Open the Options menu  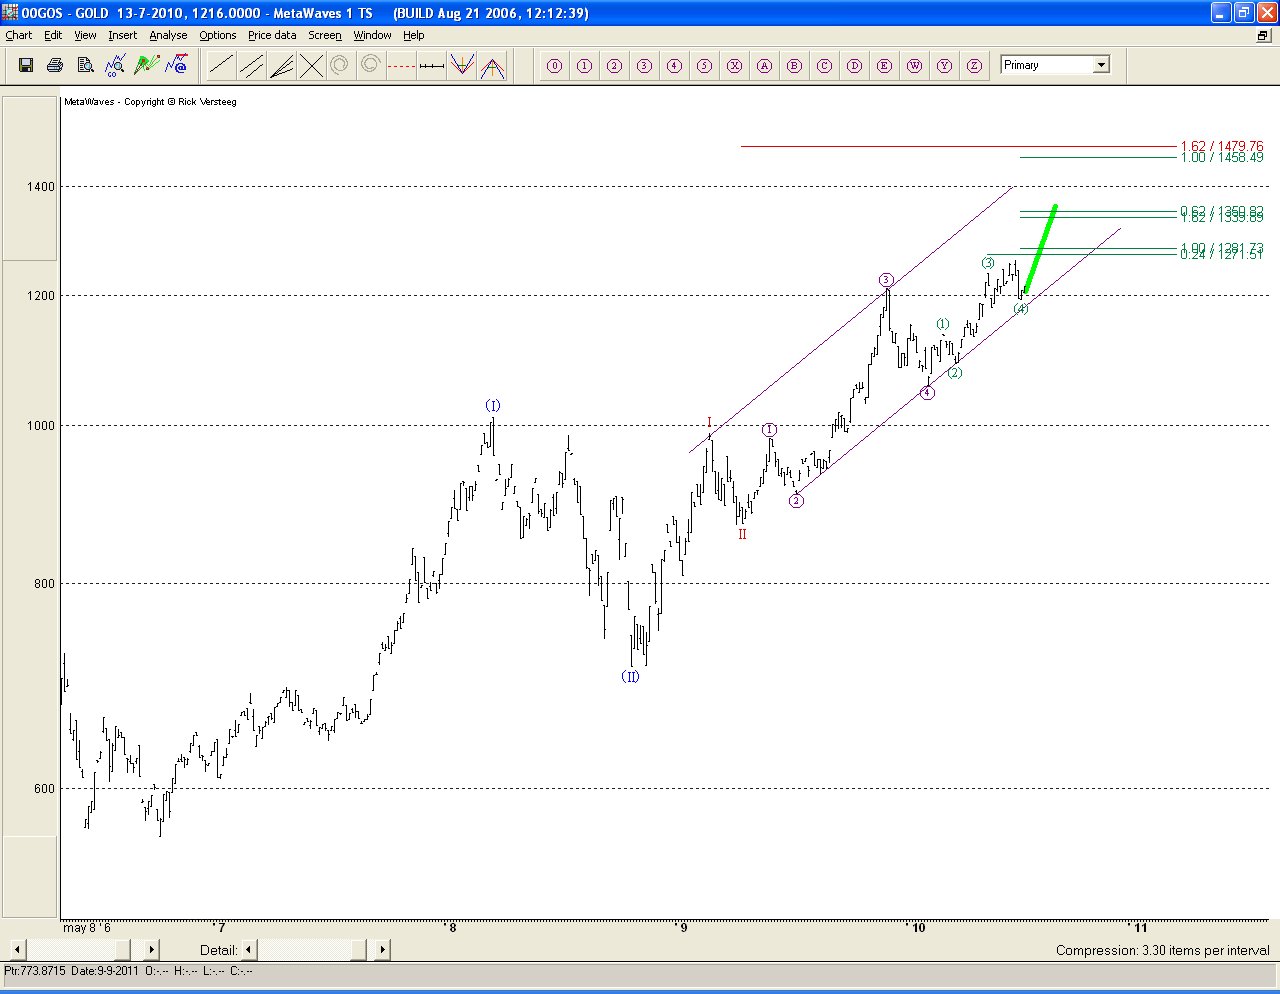(x=217, y=35)
